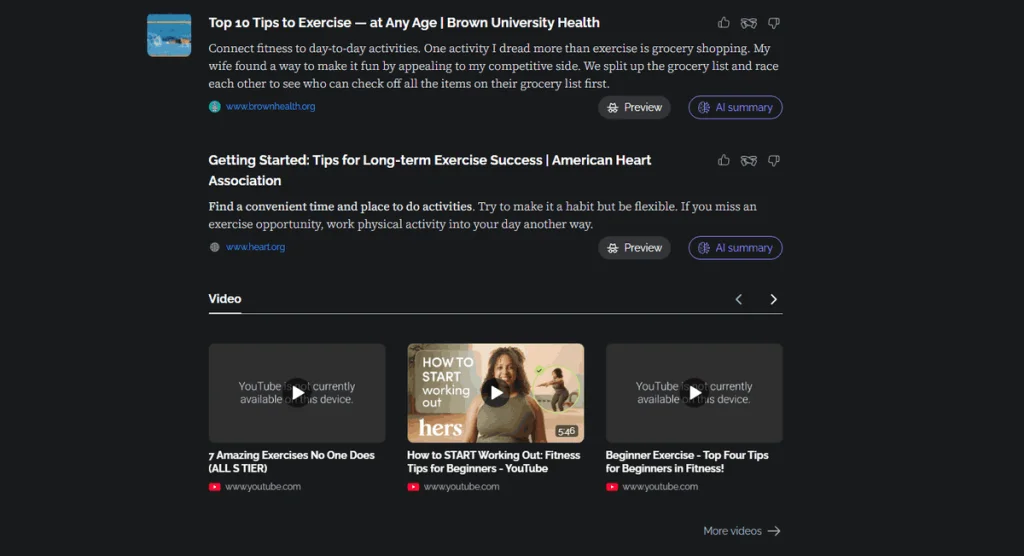
Task: Click the American Heart Association snippet text
Action: pos(482,215)
